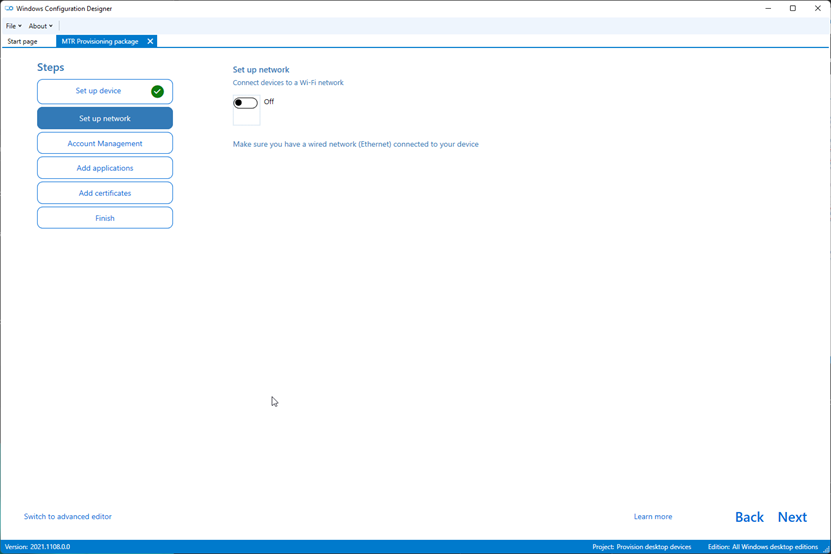Image resolution: width=831 pixels, height=554 pixels.
Task: Select the Set up network step
Action: click(105, 118)
